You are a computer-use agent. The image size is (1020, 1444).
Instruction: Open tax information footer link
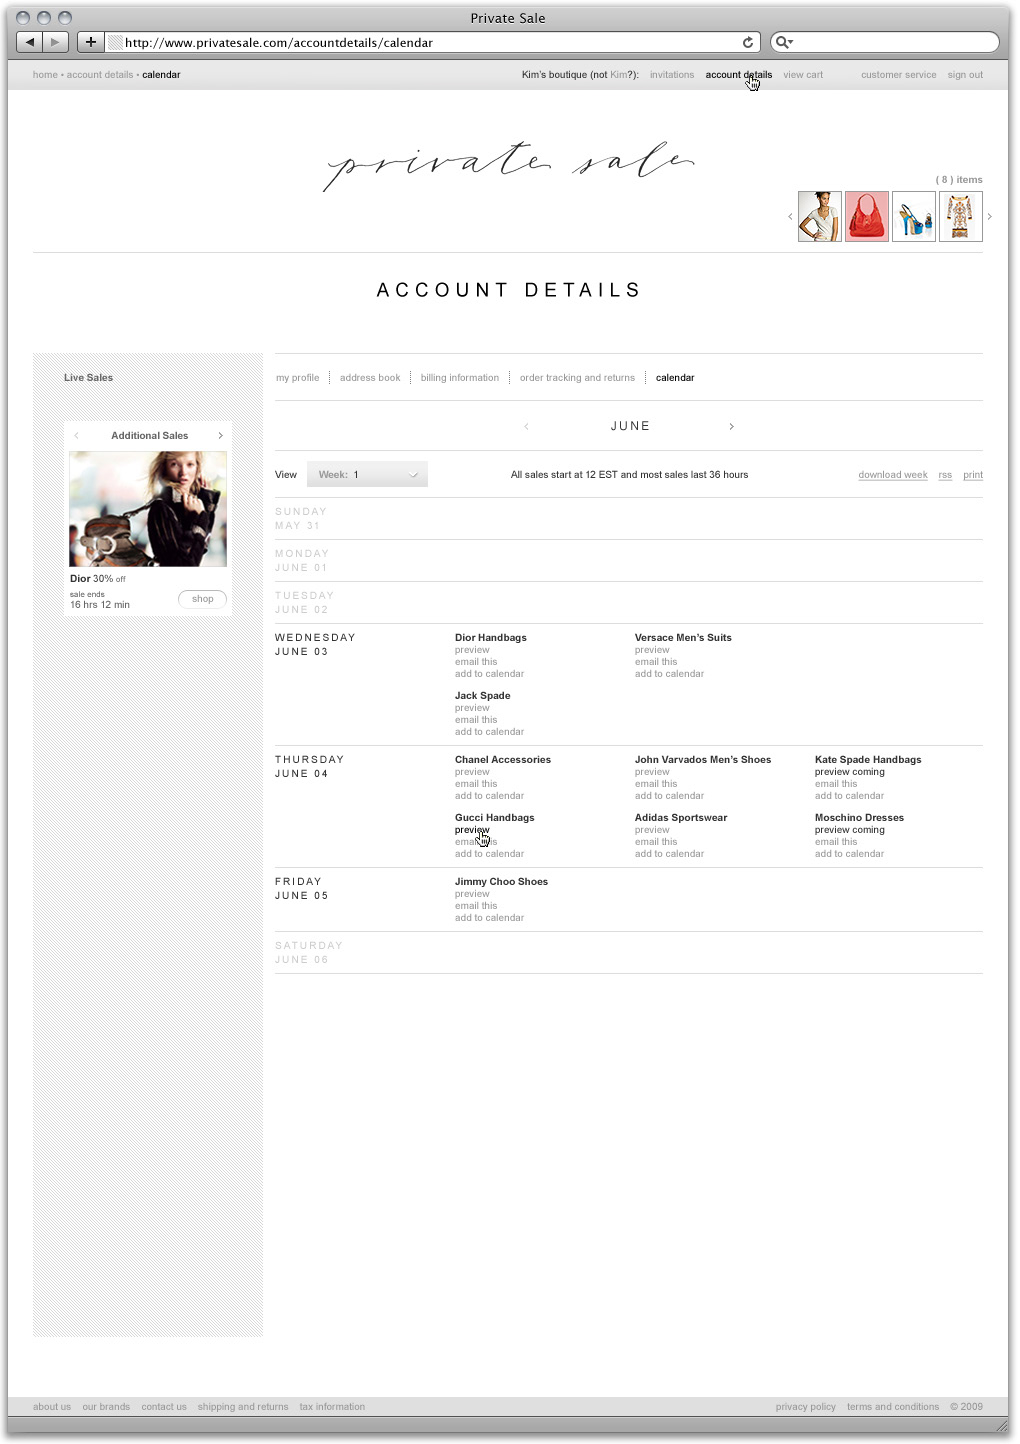(332, 1407)
